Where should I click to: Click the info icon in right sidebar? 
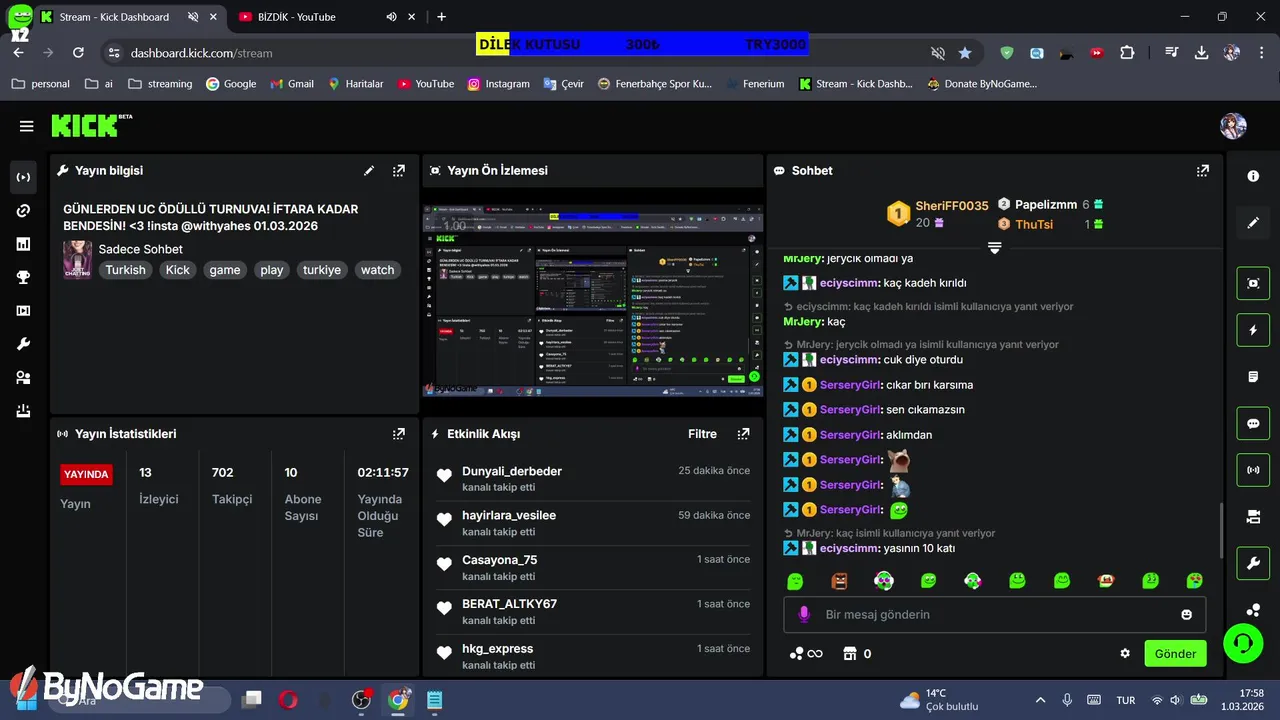point(1253,176)
